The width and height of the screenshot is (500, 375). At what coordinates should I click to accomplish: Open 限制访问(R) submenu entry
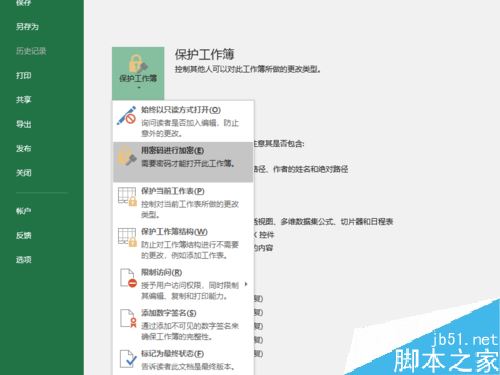(183, 284)
